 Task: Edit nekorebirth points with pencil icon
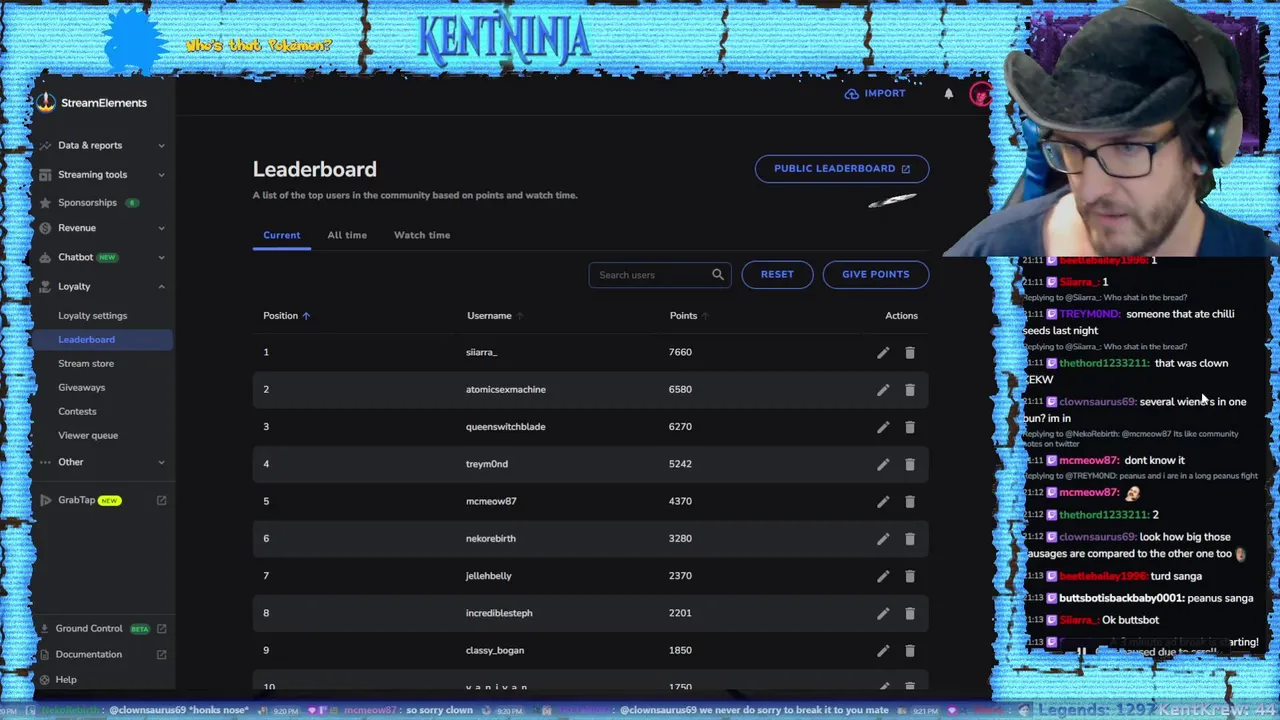click(x=883, y=539)
